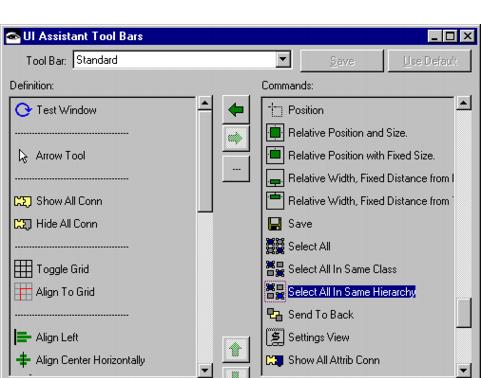Click Commands list scroll down arrow
Viewport: 482px width, 378px height.
464,370
